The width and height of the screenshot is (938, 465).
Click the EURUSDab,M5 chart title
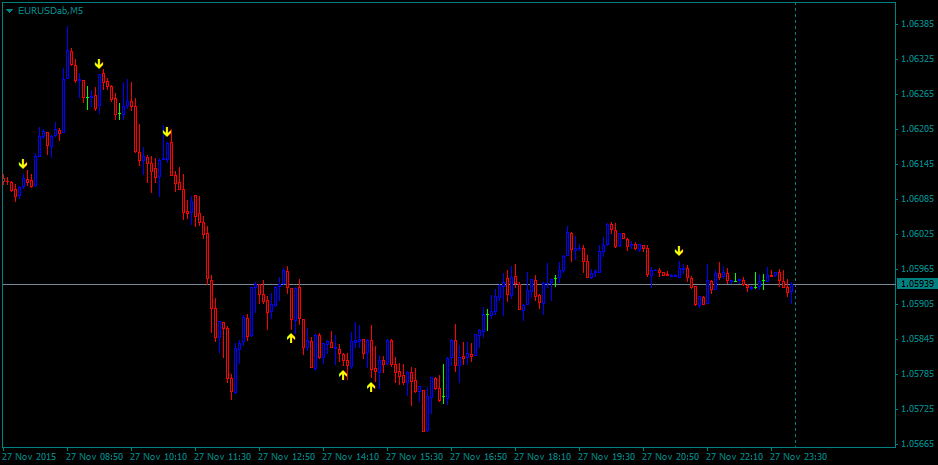tap(50, 11)
